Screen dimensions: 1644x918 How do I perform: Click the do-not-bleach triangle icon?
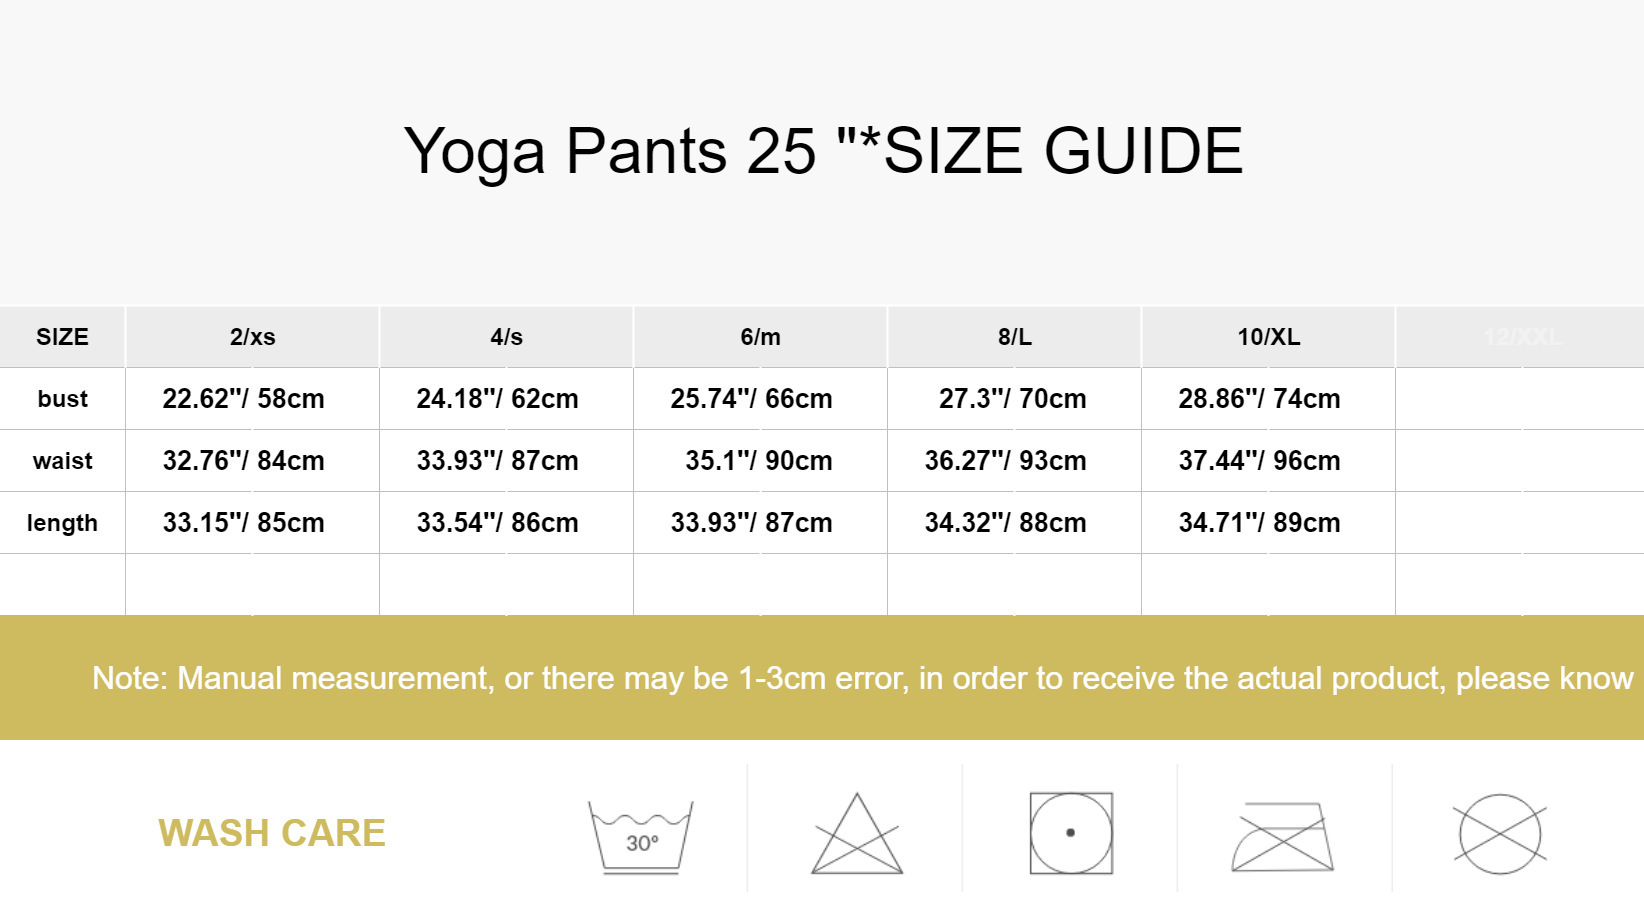tap(857, 834)
